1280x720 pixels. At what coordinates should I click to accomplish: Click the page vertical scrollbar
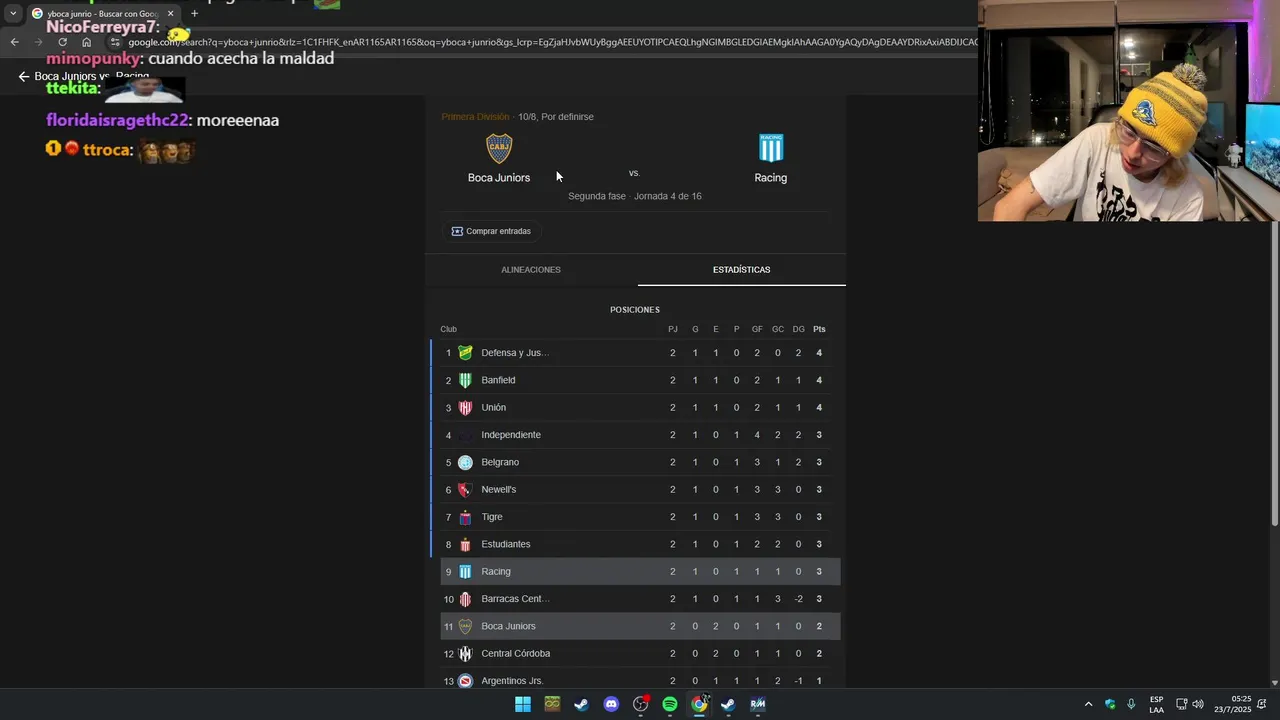click(1274, 375)
